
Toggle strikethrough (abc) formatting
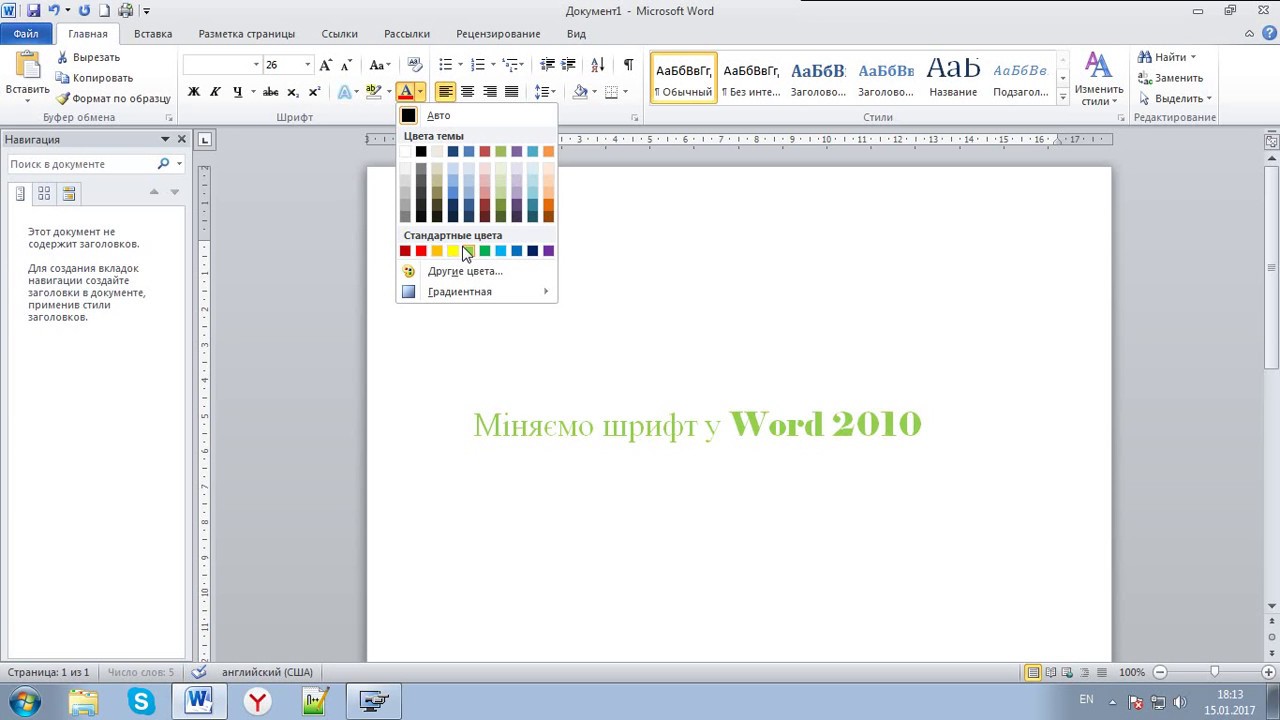(270, 92)
